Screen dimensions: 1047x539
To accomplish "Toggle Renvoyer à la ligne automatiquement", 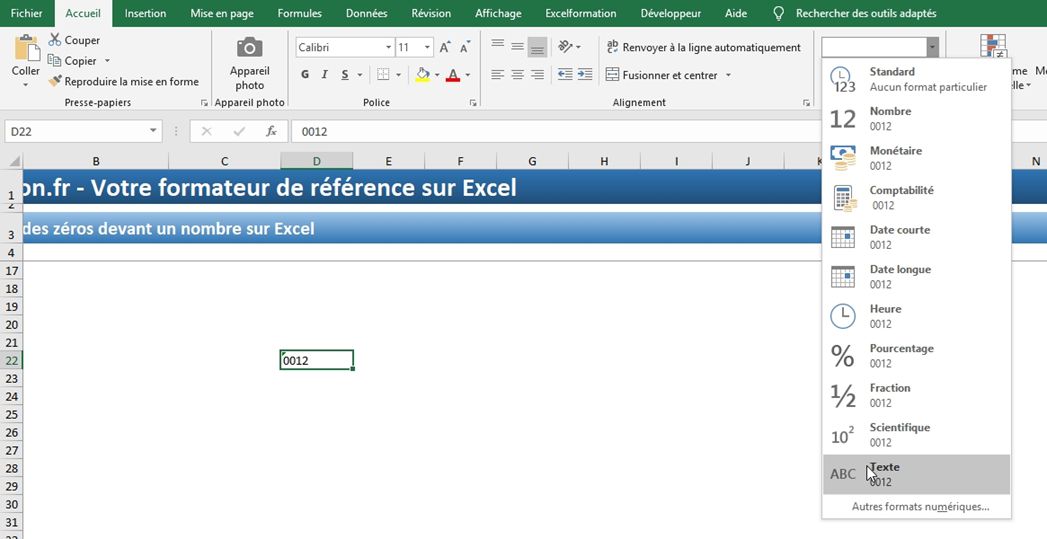I will pos(704,48).
